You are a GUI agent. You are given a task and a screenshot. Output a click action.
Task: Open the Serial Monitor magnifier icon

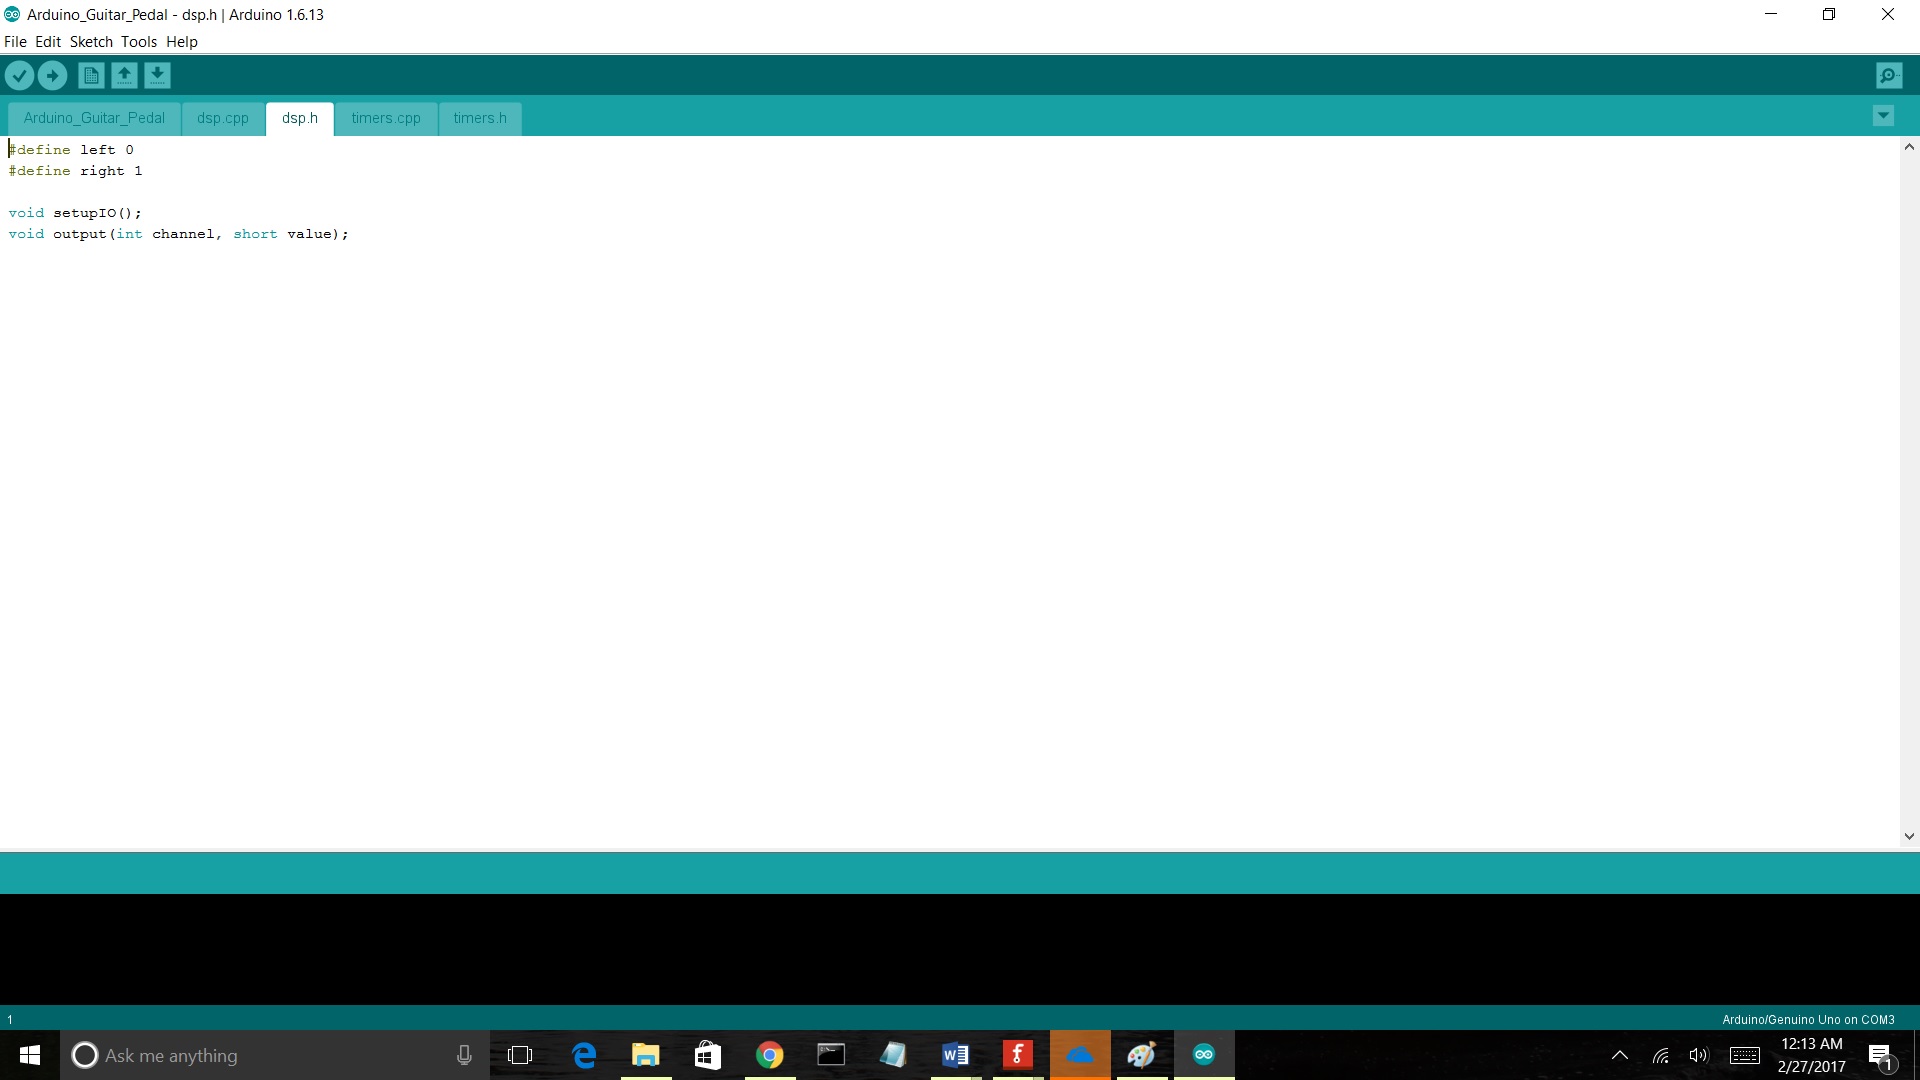1888,75
